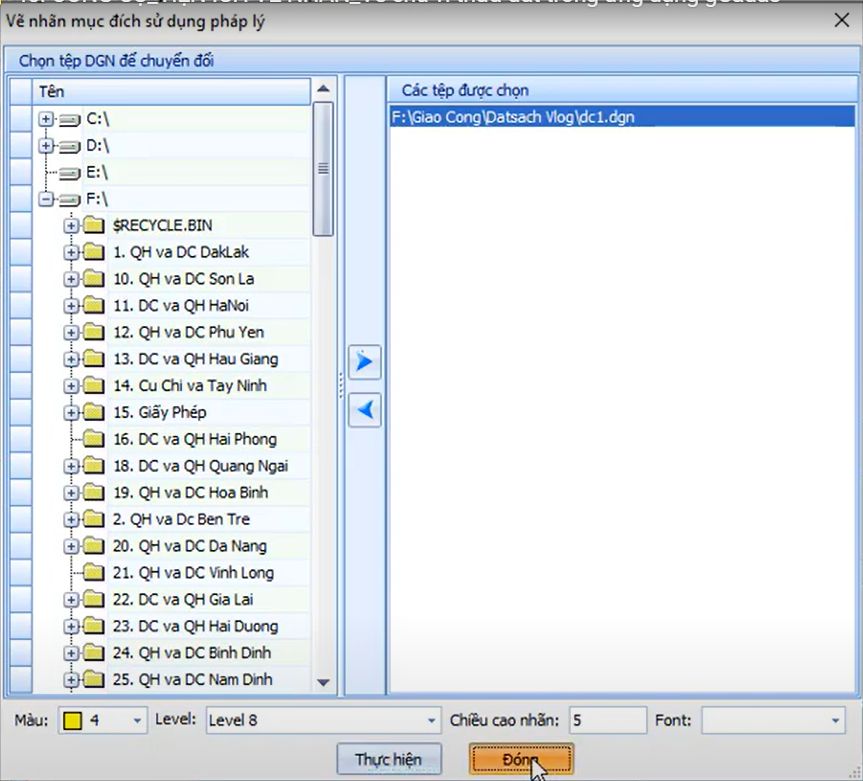Screen dimensions: 863x781
Task: Open the Font dropdown
Action: pyautogui.click(x=835, y=720)
